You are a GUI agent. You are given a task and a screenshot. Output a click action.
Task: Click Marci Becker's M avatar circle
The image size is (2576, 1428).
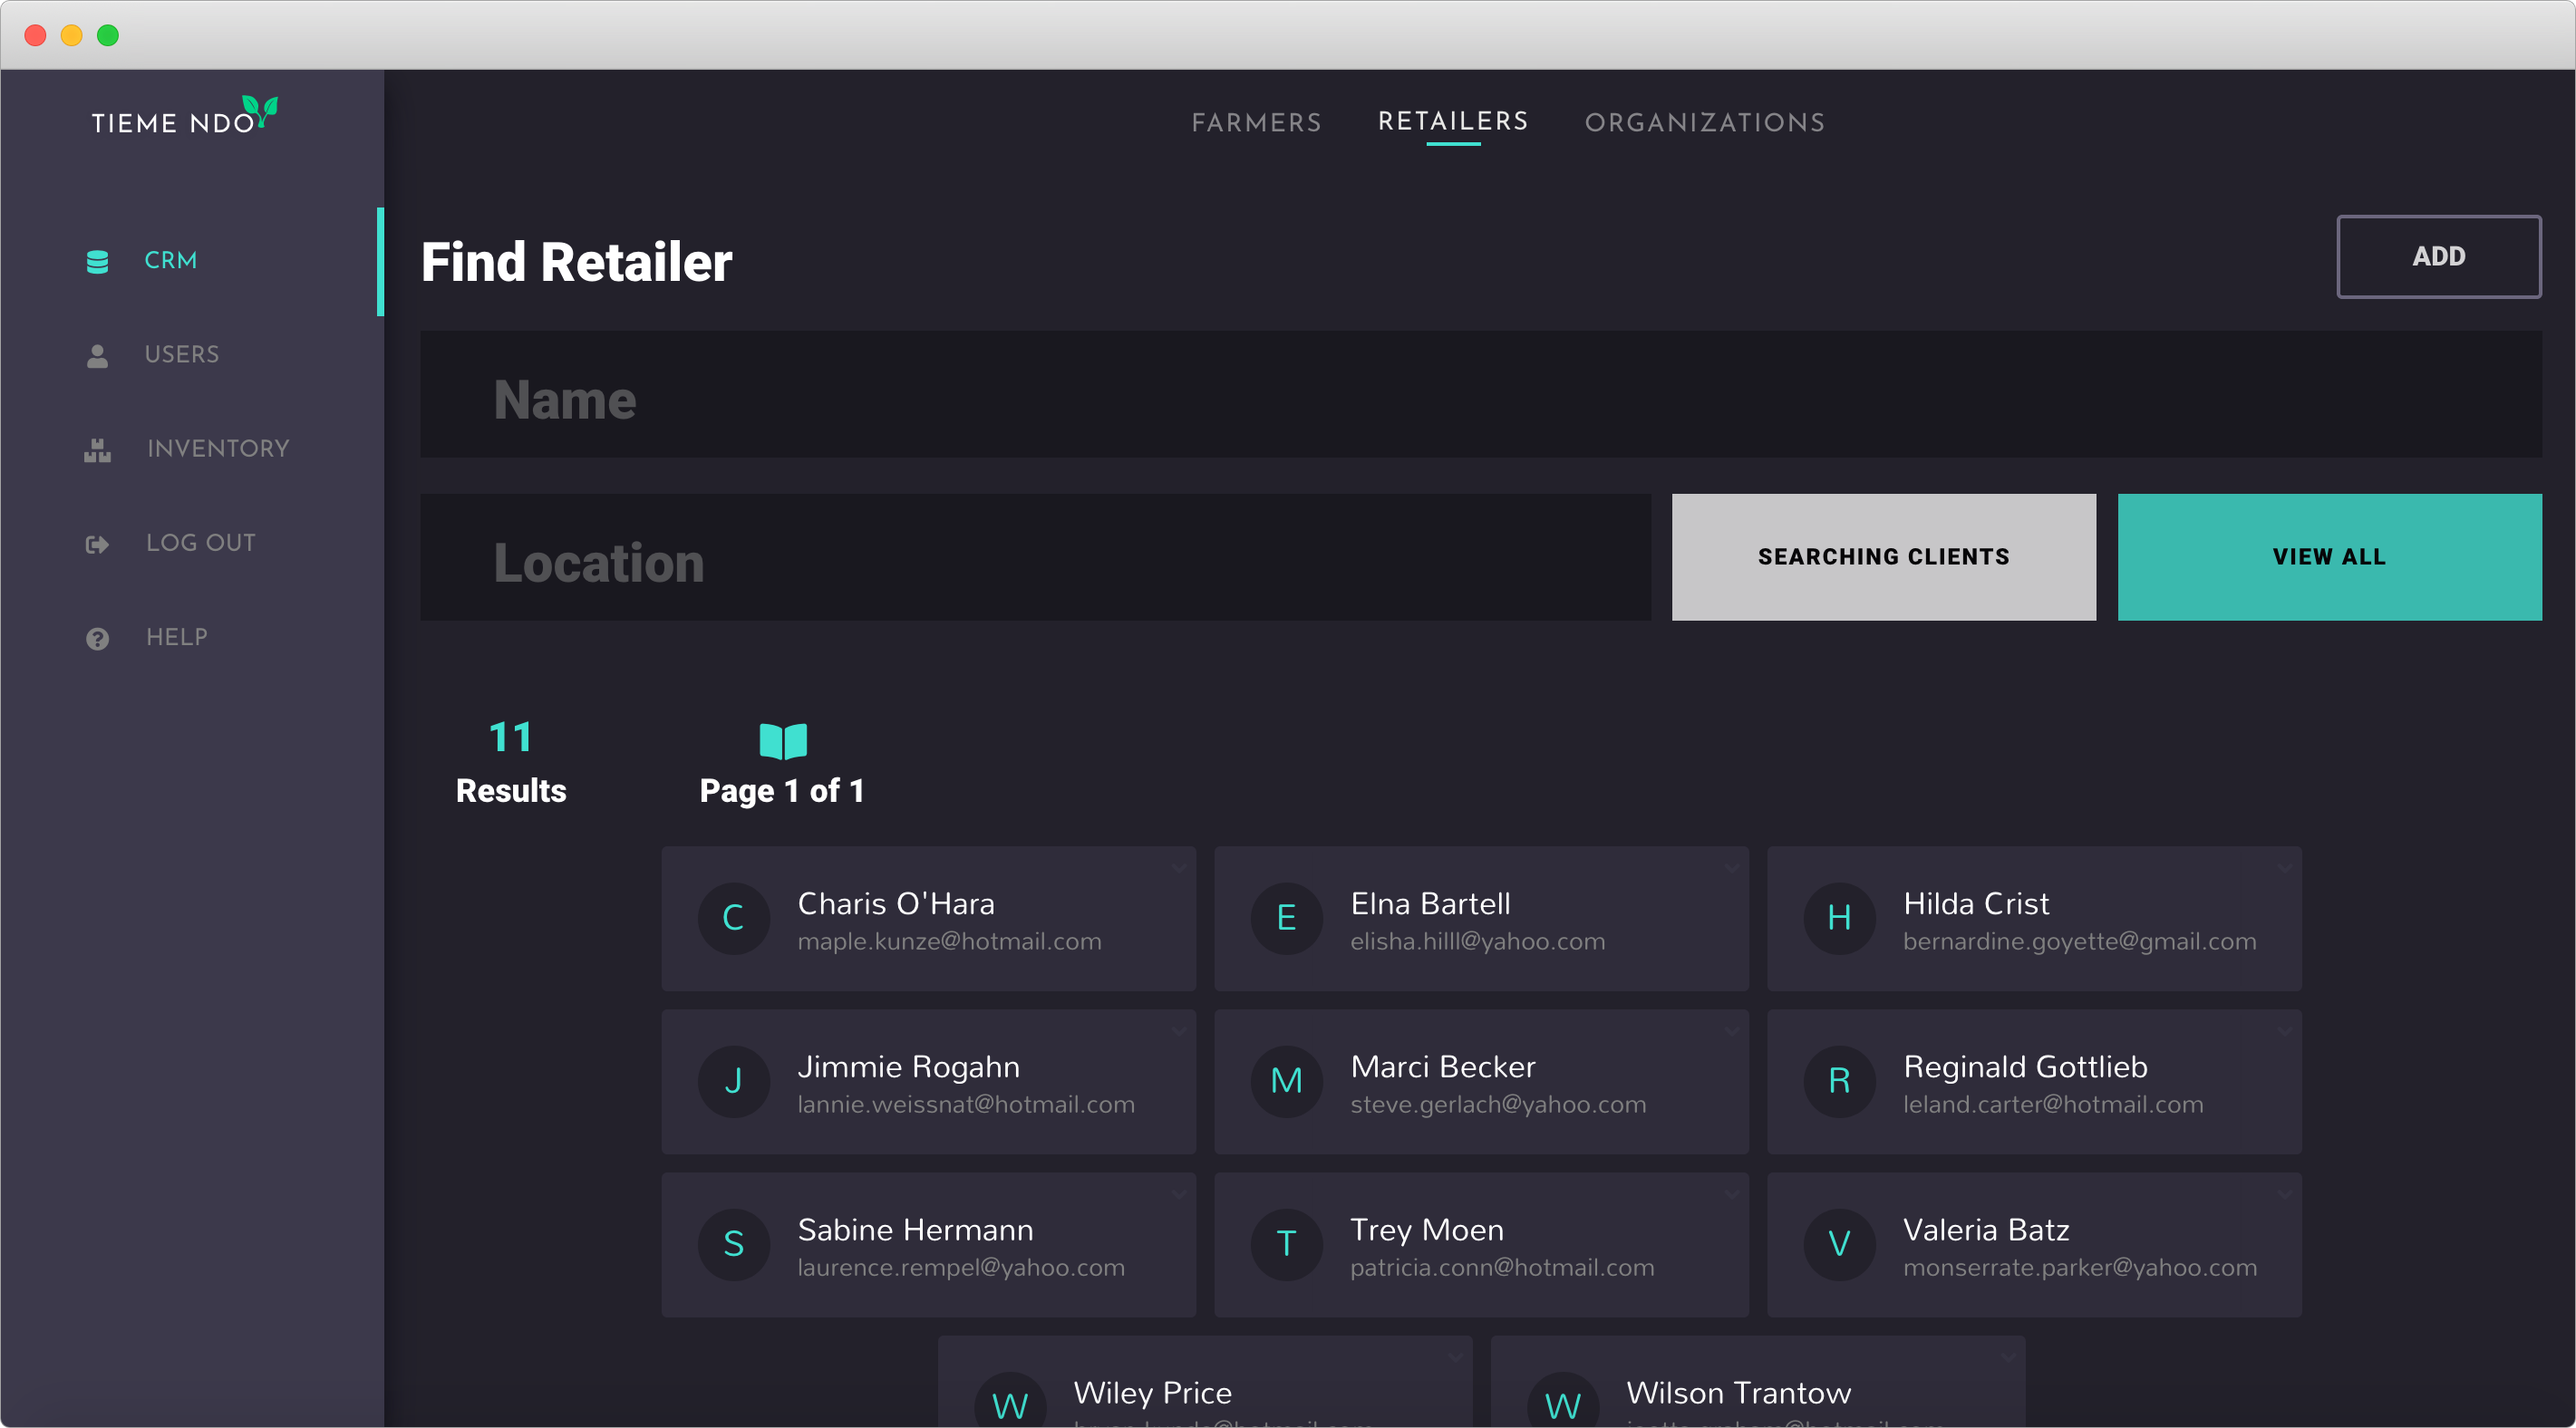(x=1286, y=1081)
